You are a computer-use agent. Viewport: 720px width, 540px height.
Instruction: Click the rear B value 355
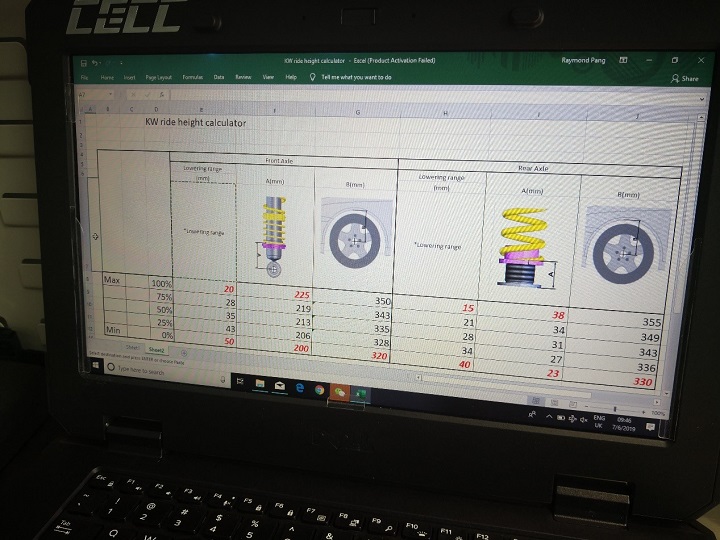click(652, 322)
